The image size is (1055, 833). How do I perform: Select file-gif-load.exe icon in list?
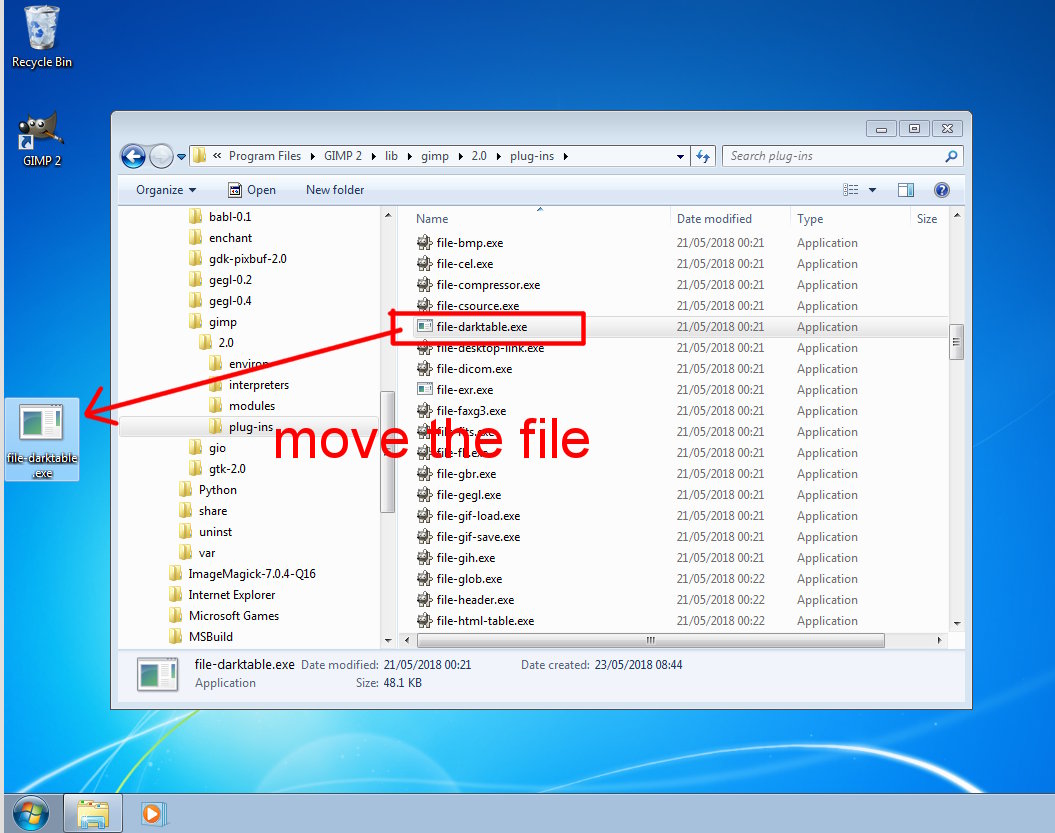[424, 515]
